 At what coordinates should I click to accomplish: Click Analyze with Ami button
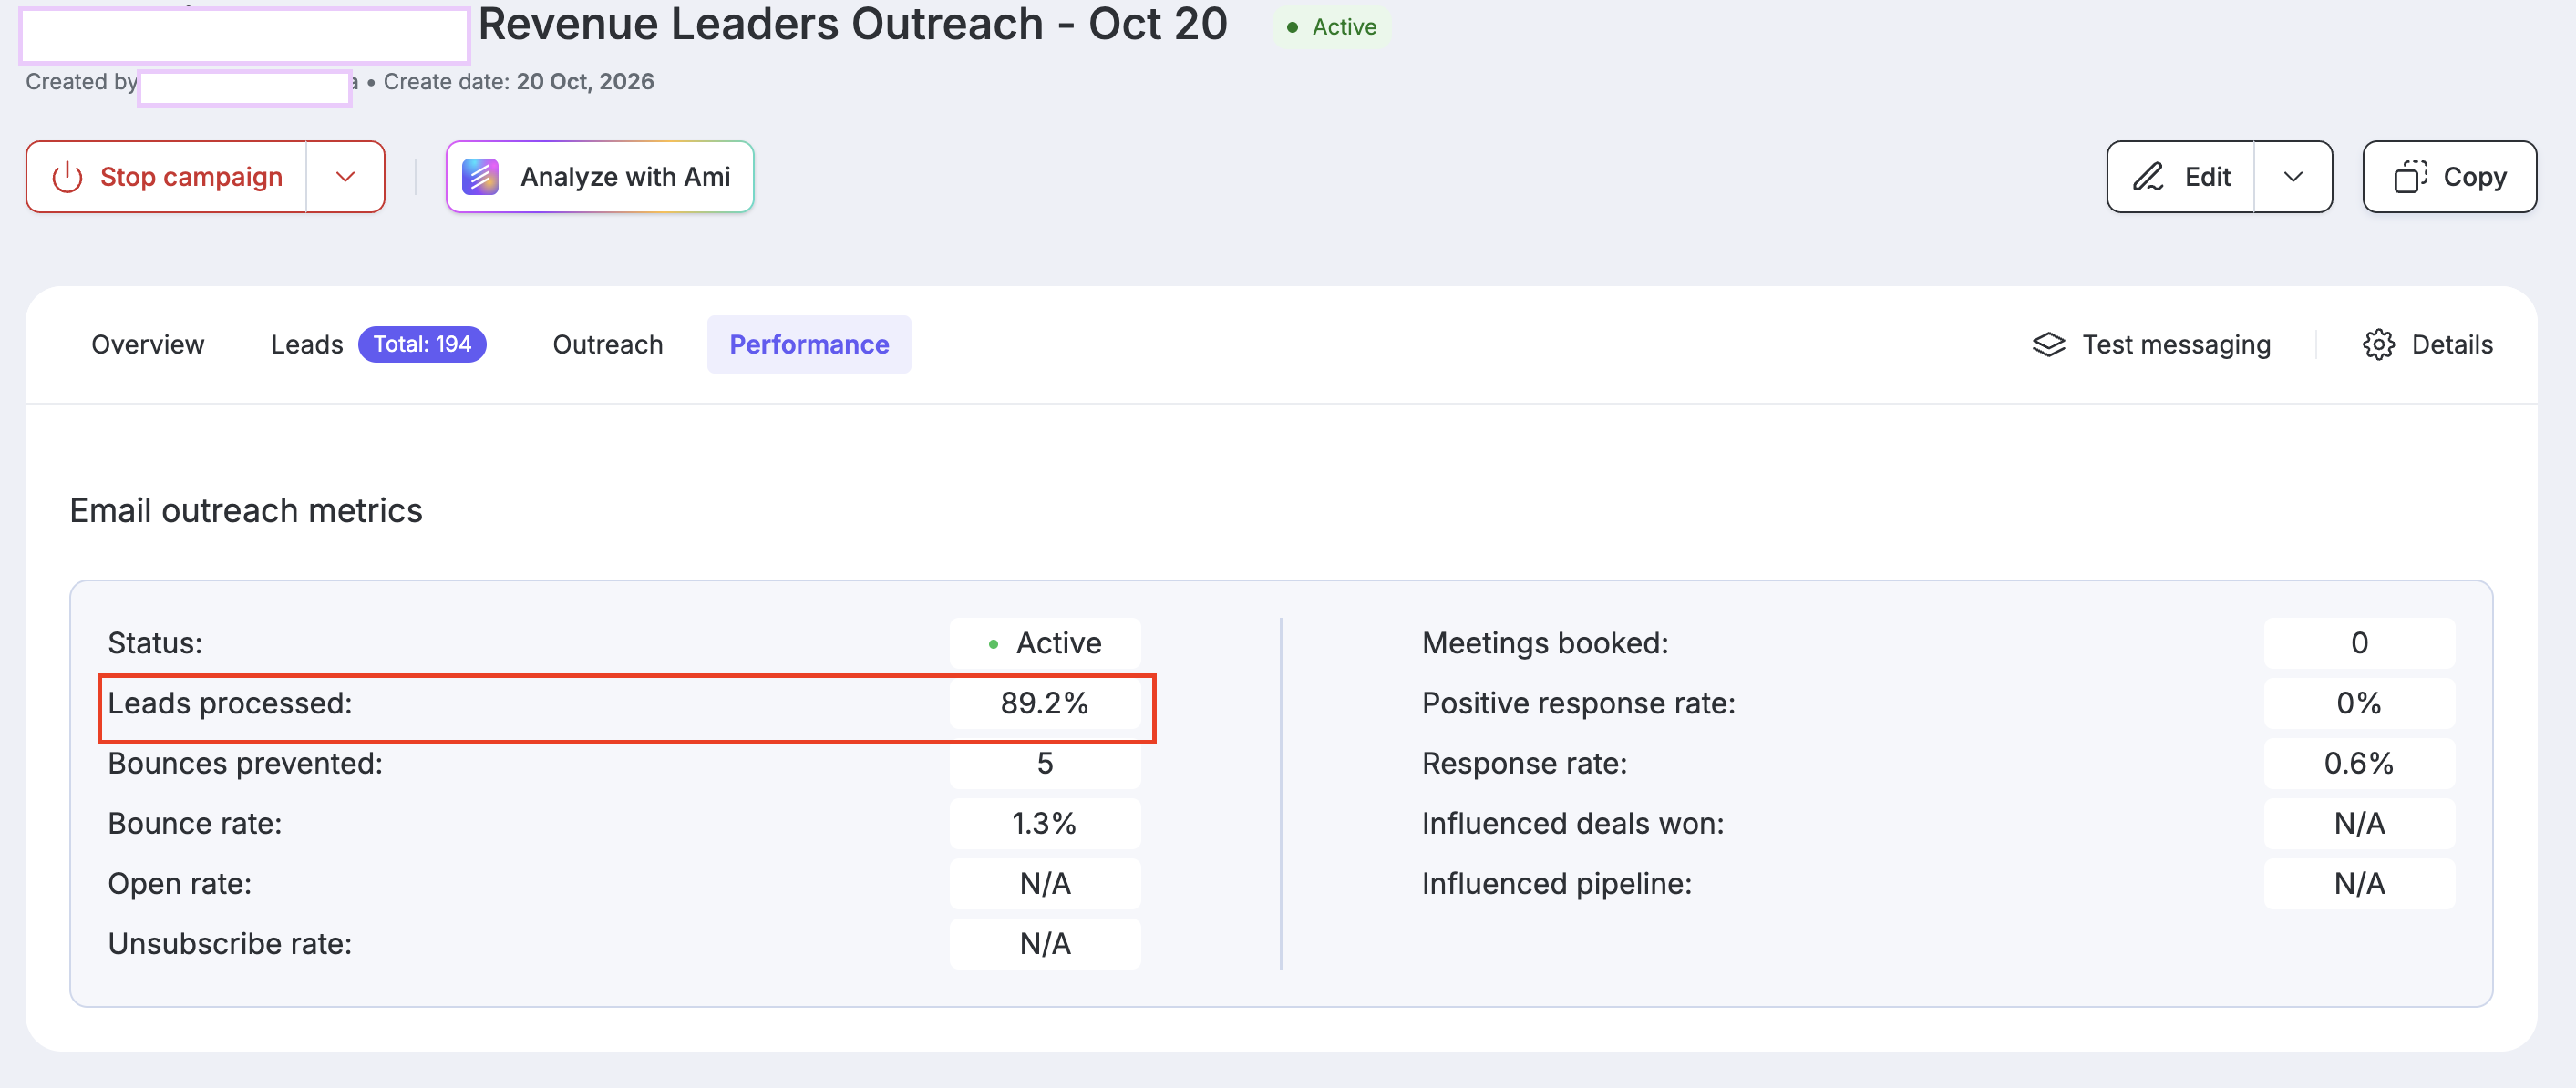[x=600, y=177]
